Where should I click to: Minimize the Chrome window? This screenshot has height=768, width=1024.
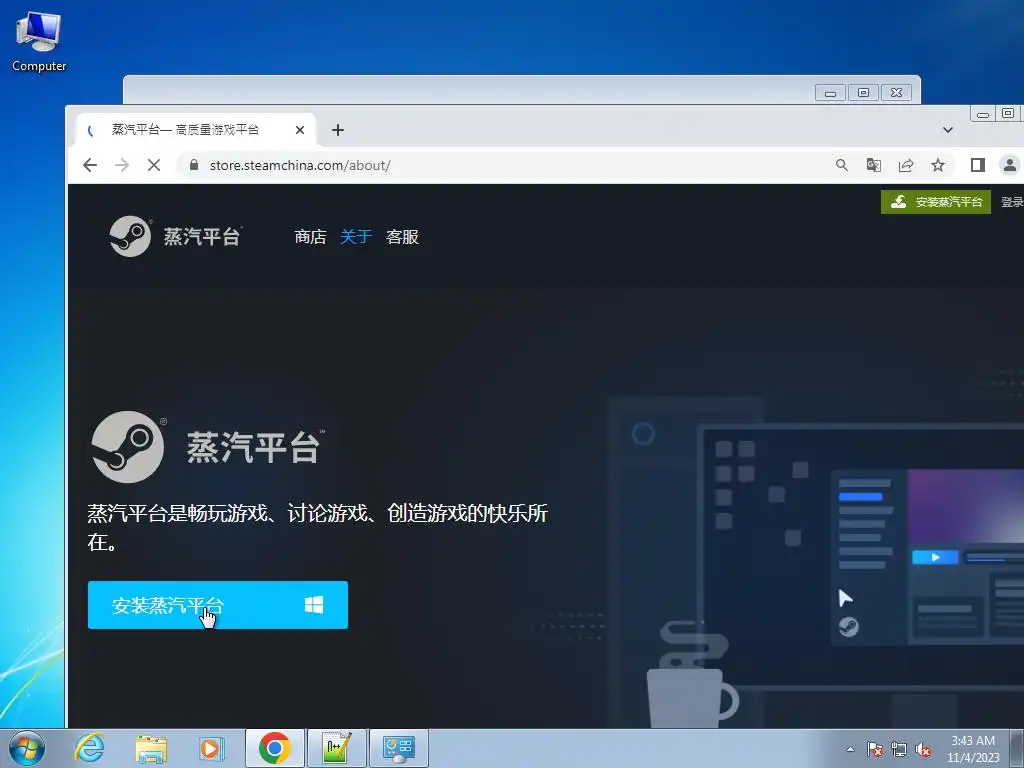point(983,114)
